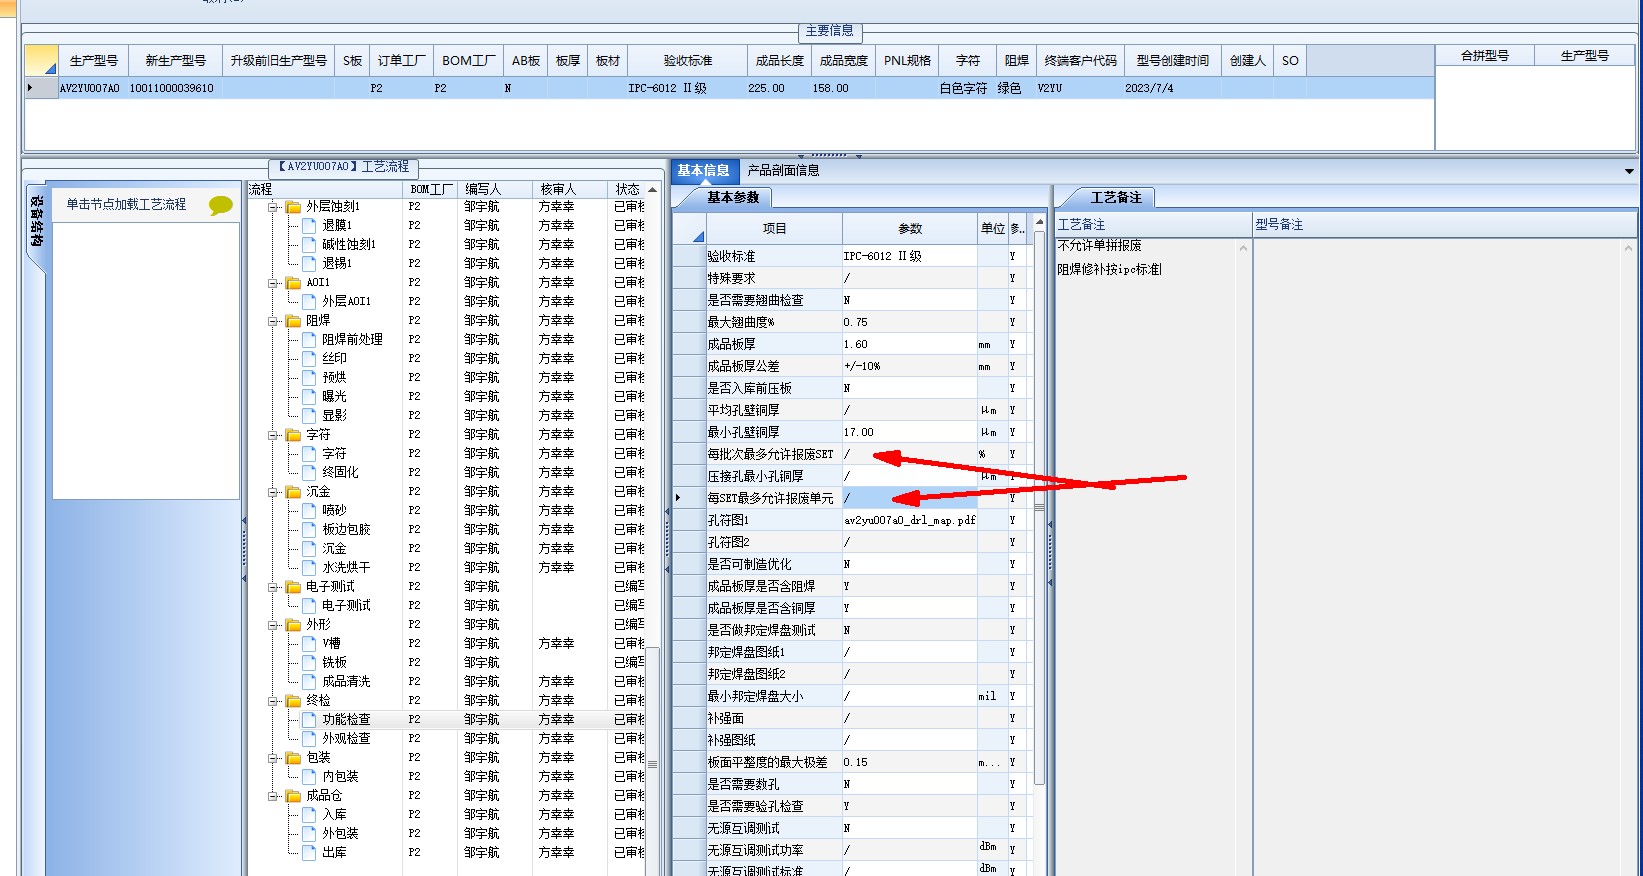This screenshot has width=1643, height=876.
Task: Collapse the 包装 tree node
Action: tap(273, 758)
